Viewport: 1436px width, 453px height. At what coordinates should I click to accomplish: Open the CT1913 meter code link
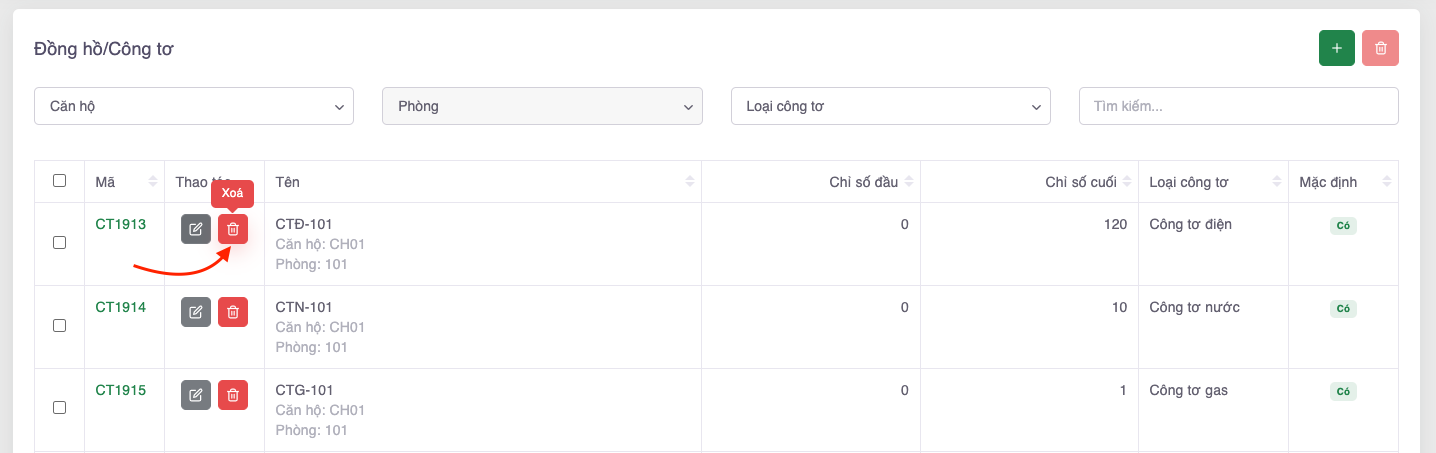tap(121, 224)
